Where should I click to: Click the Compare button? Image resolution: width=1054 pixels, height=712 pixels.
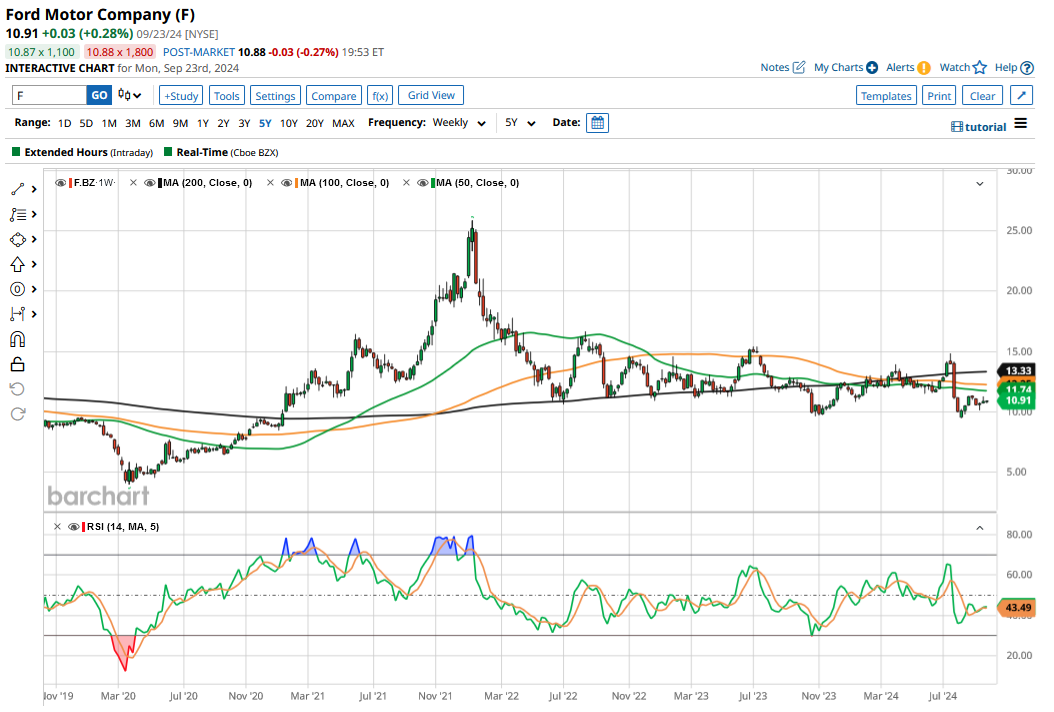coord(333,95)
